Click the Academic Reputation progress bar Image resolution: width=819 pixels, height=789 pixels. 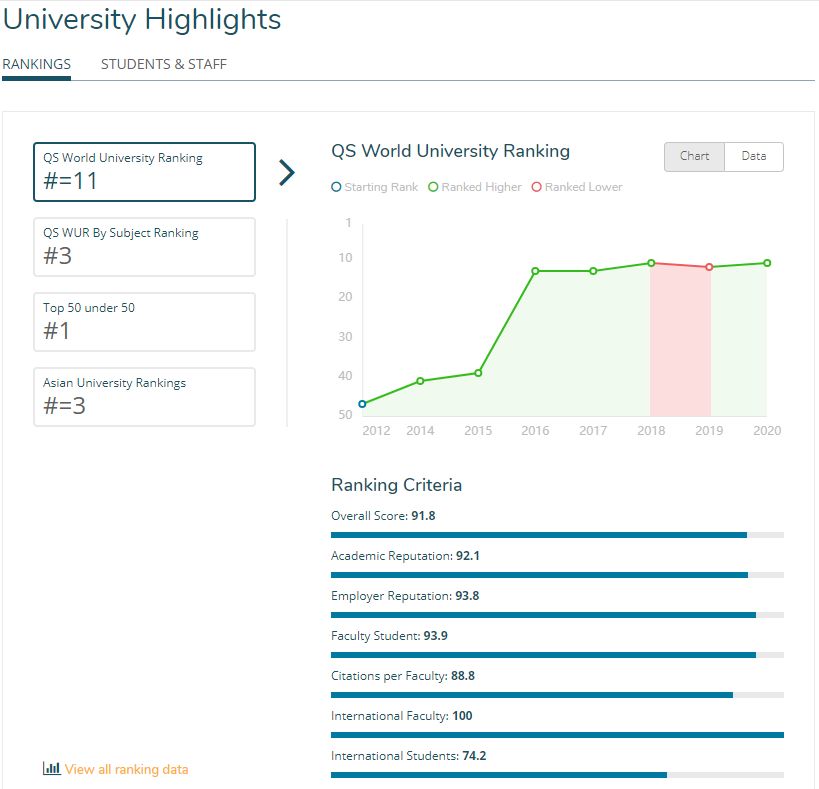[557, 575]
